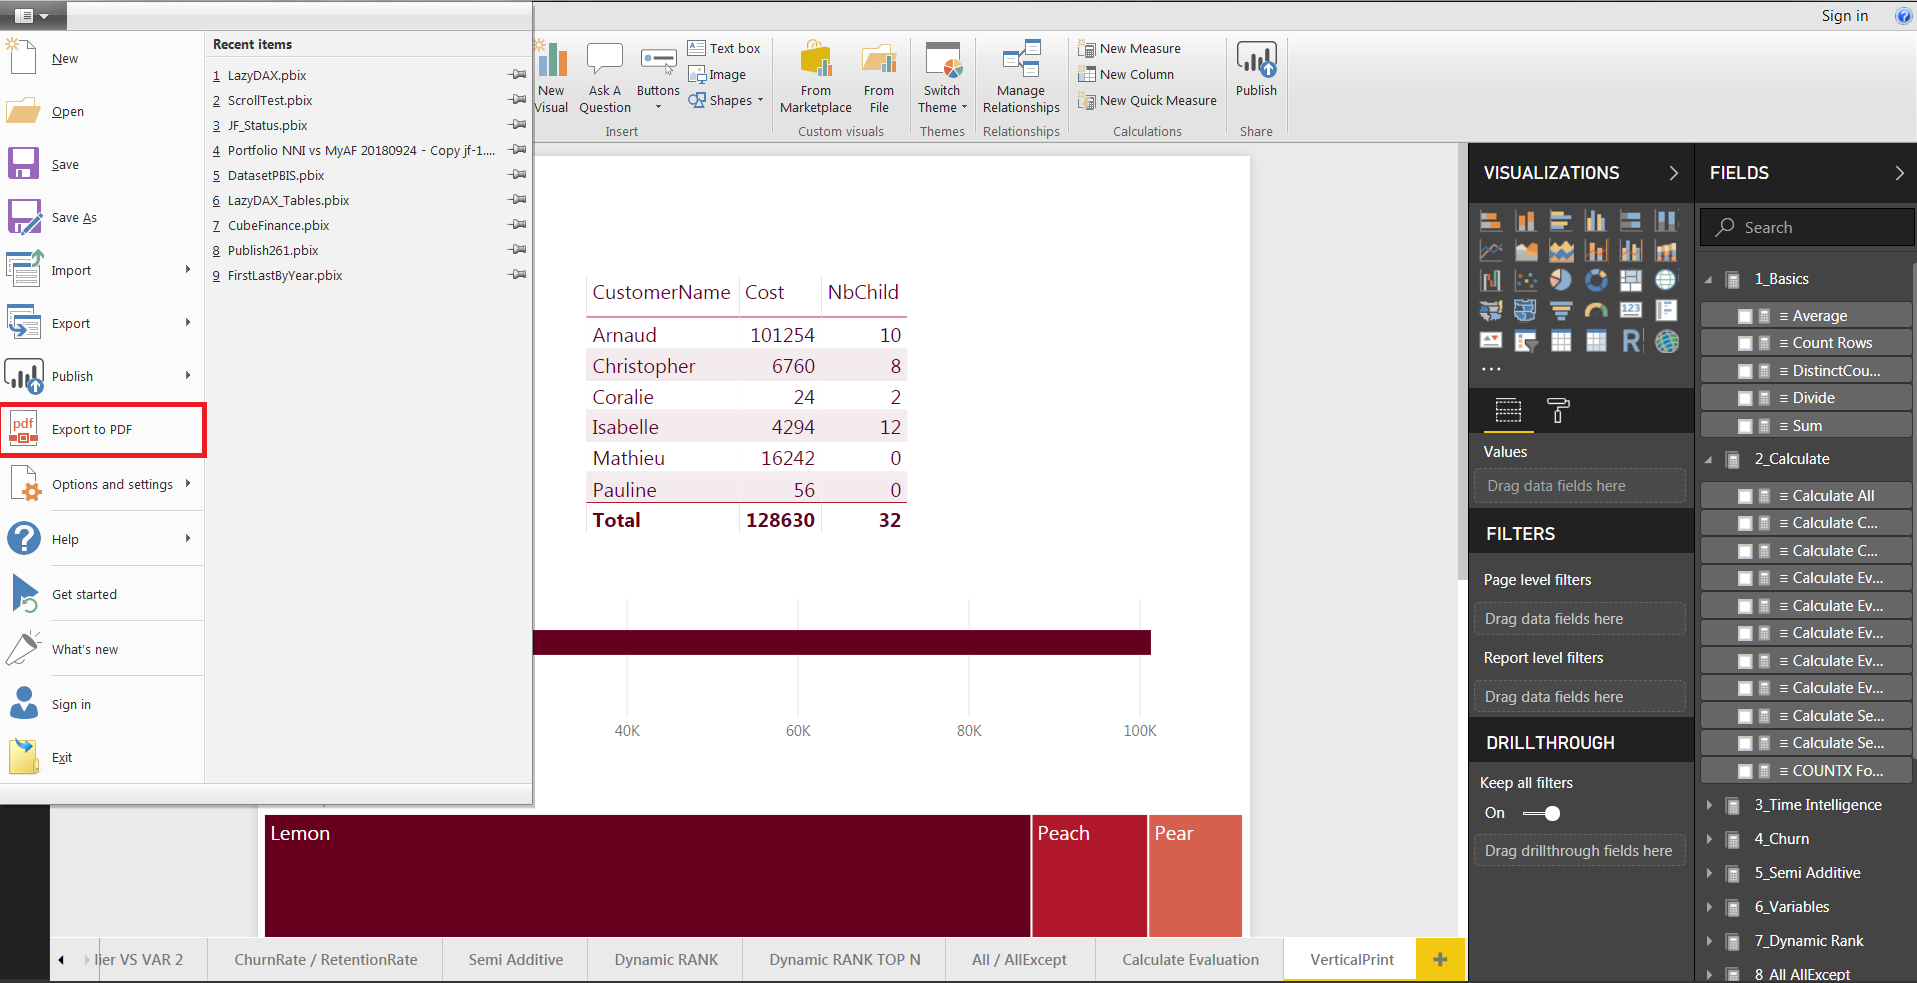The image size is (1917, 983).
Task: Click Manage Relationships in ribbon
Action: [1021, 78]
